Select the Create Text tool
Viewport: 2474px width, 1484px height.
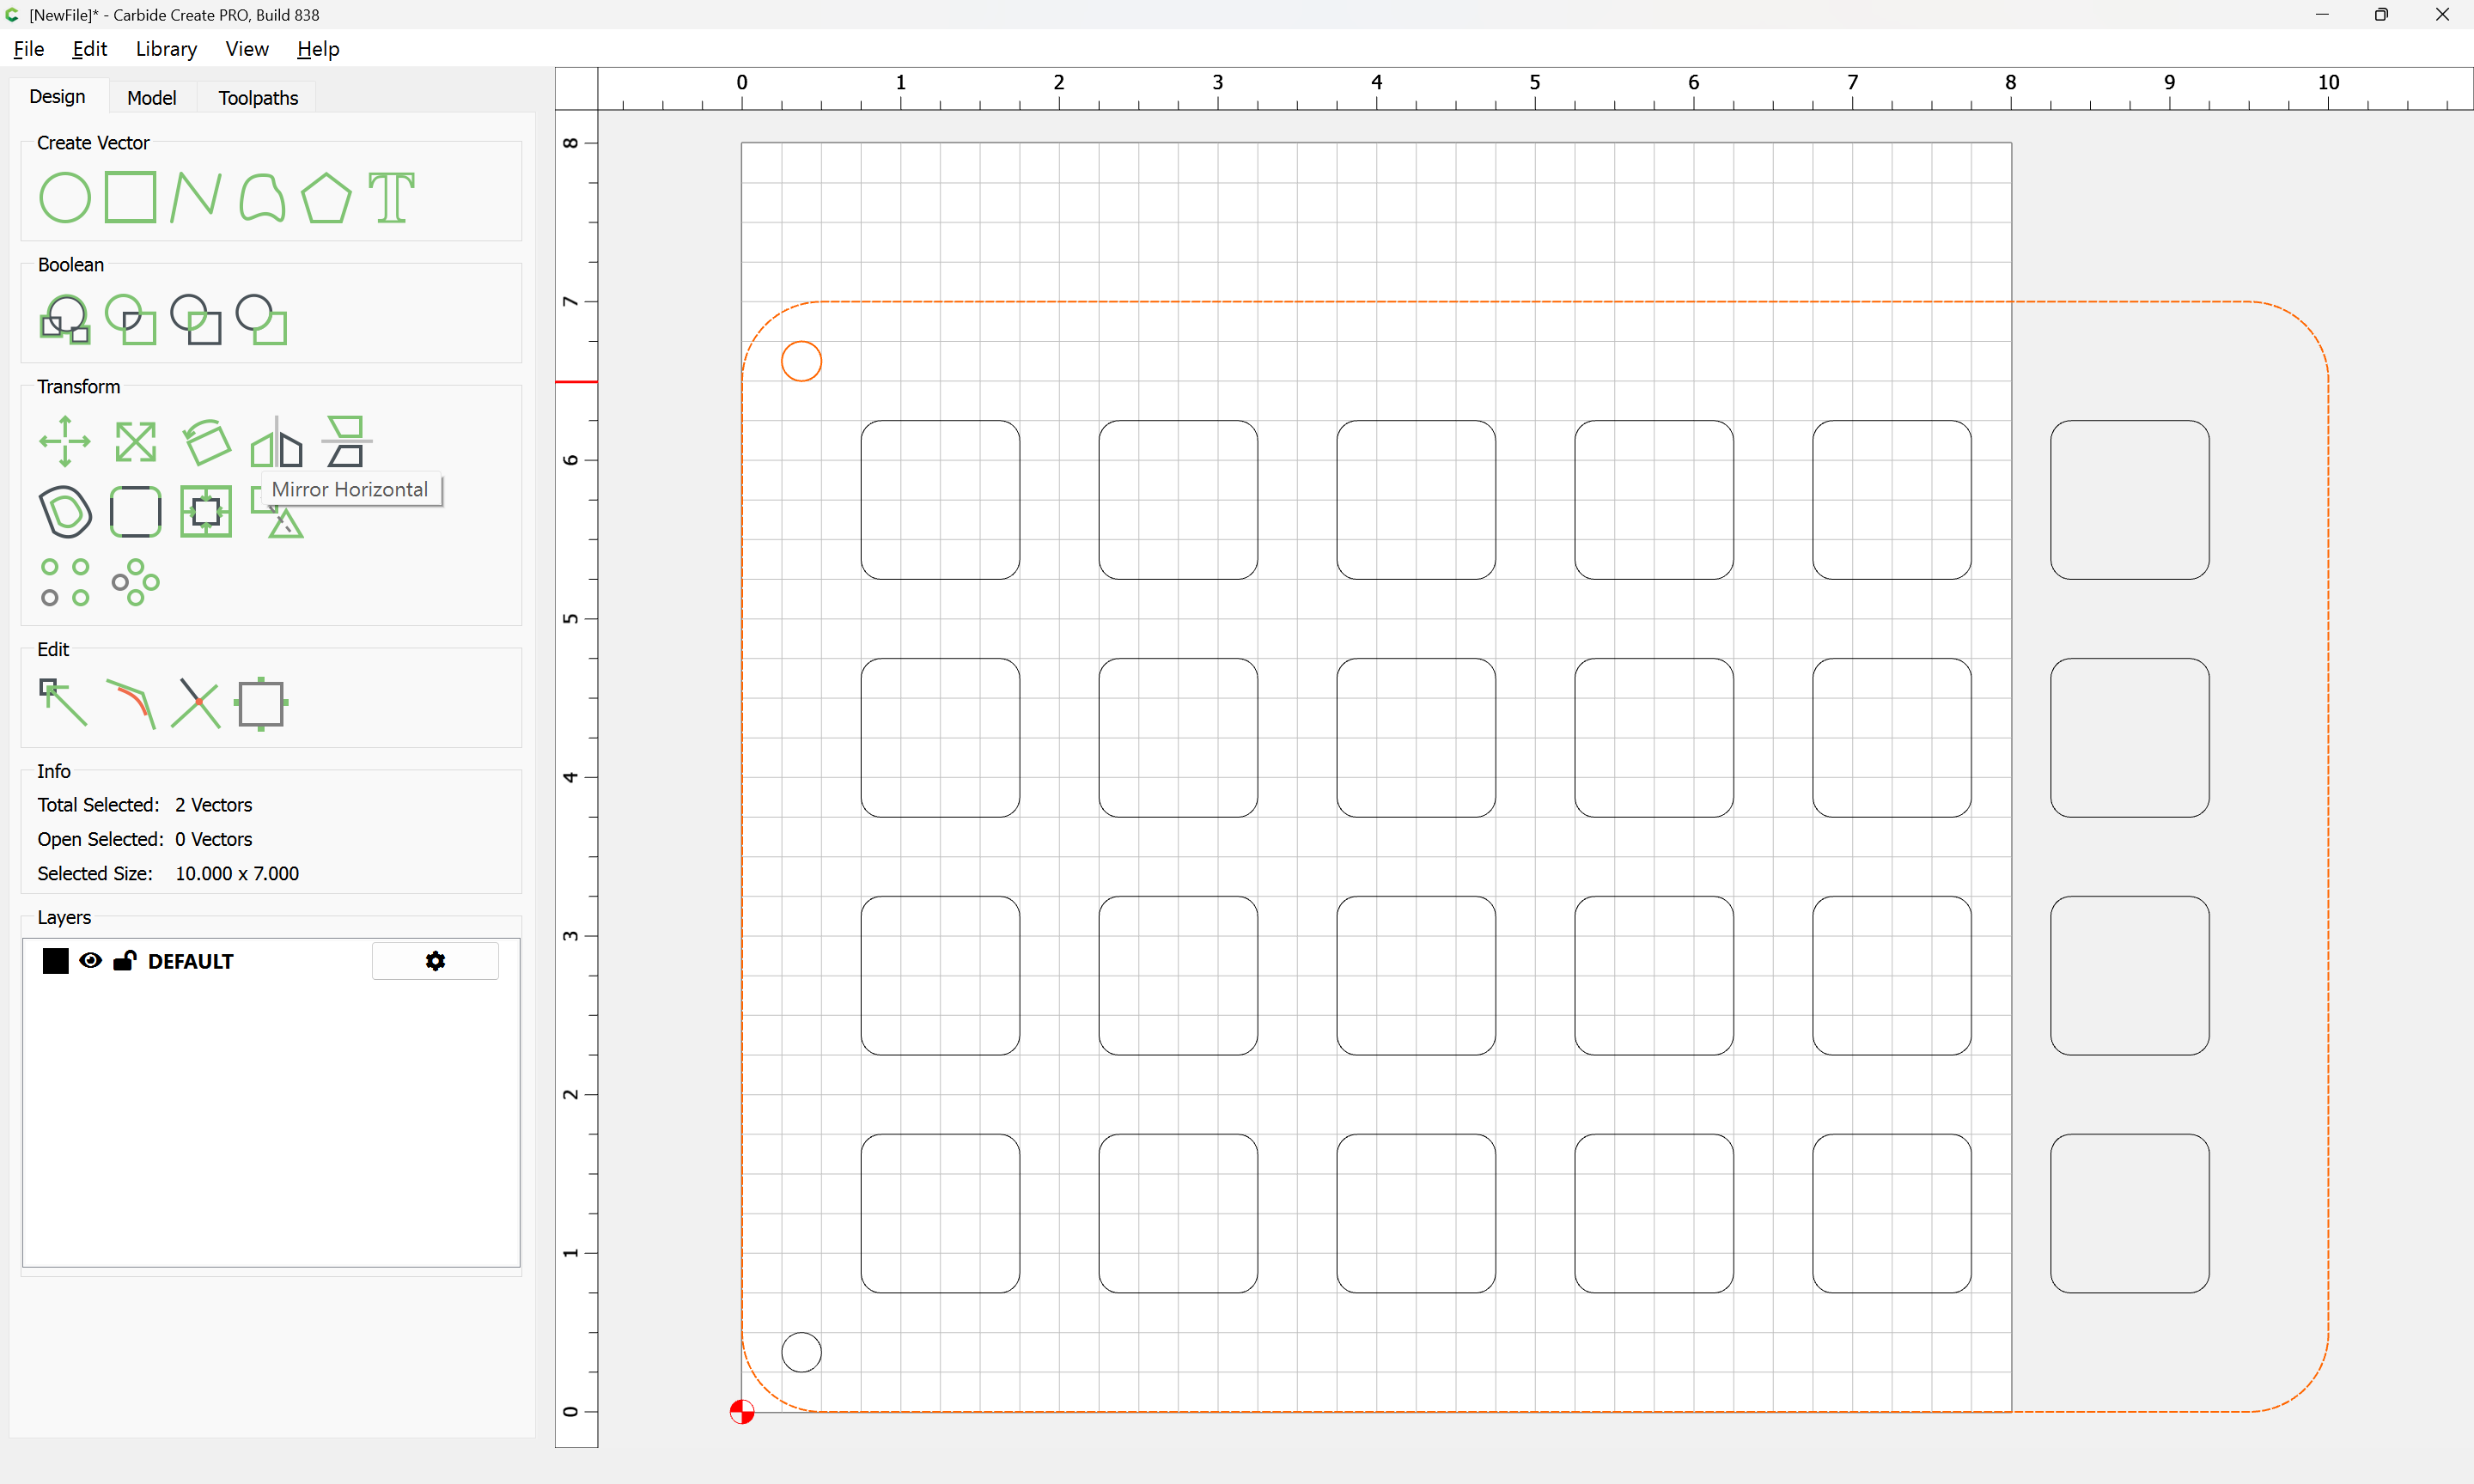coord(392,197)
